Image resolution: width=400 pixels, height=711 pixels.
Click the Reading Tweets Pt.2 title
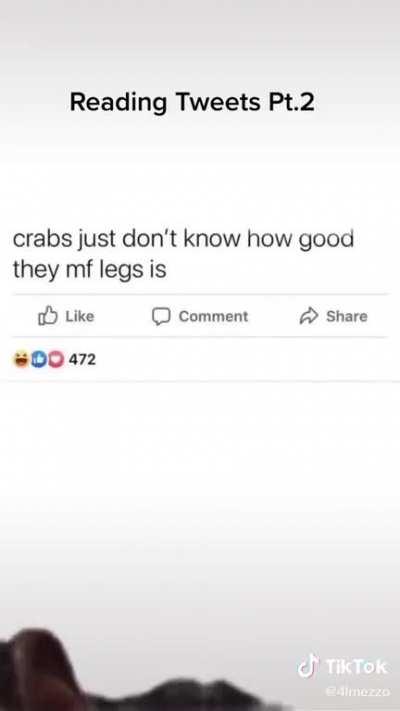pyautogui.click(x=192, y=102)
